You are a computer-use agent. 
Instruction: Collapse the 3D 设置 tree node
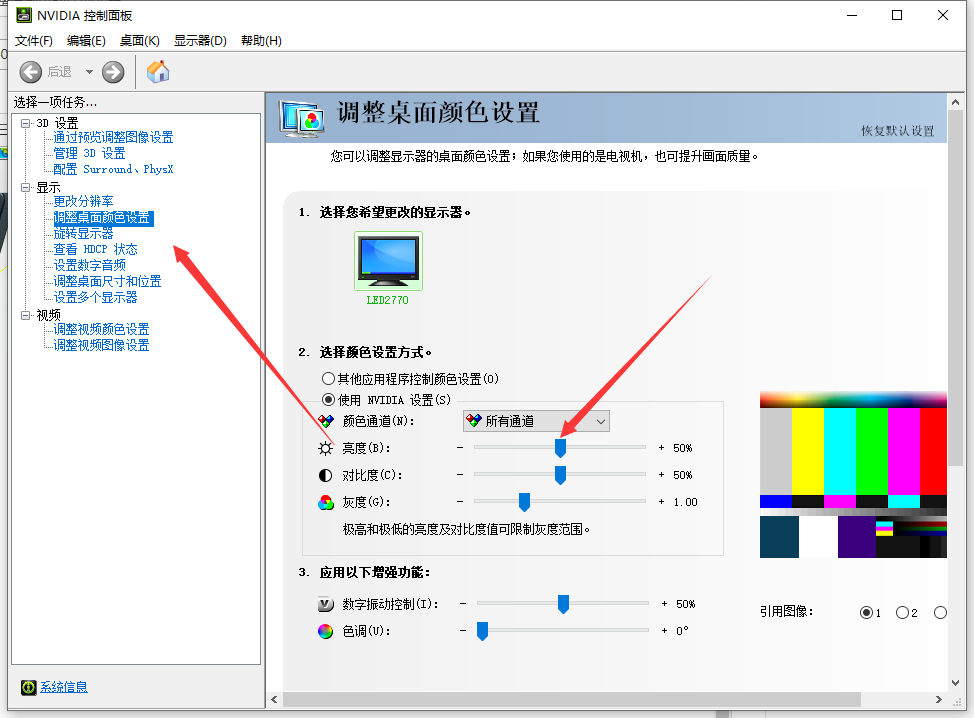26,123
